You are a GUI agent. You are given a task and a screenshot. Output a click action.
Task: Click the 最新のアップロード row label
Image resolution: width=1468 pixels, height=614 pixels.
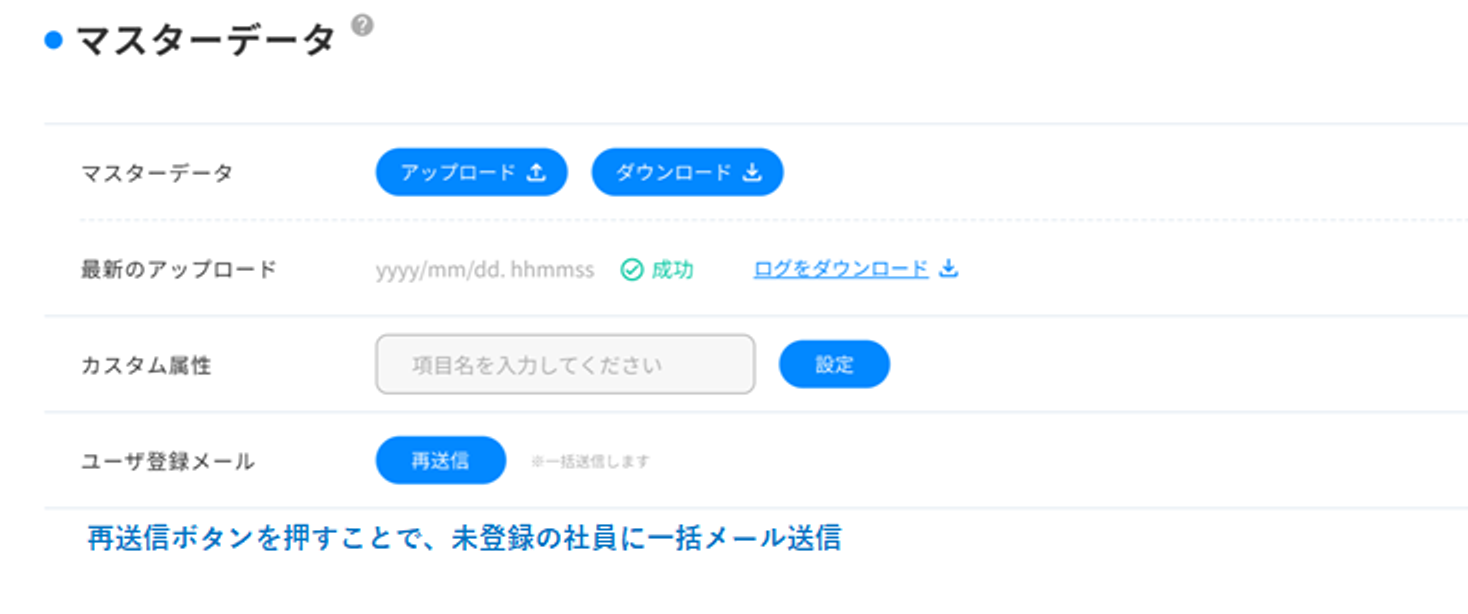click(179, 269)
